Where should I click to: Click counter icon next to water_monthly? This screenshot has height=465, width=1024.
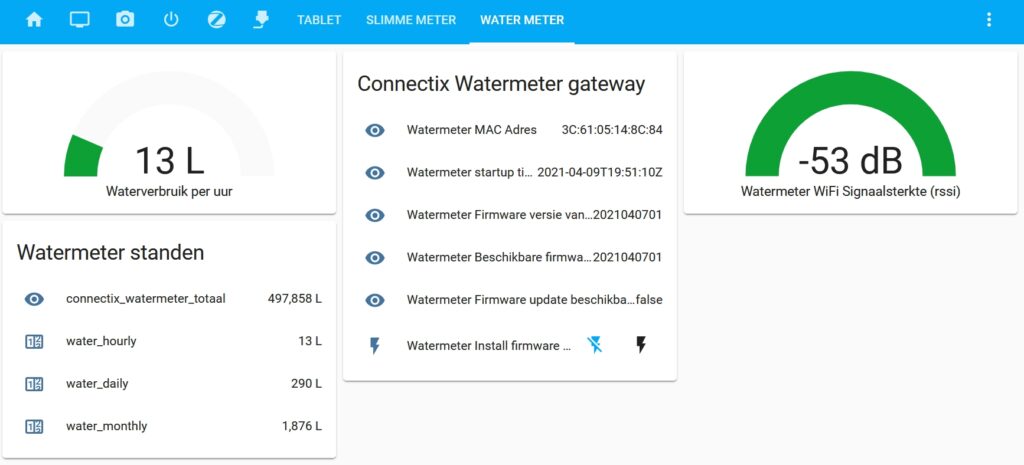(34, 426)
